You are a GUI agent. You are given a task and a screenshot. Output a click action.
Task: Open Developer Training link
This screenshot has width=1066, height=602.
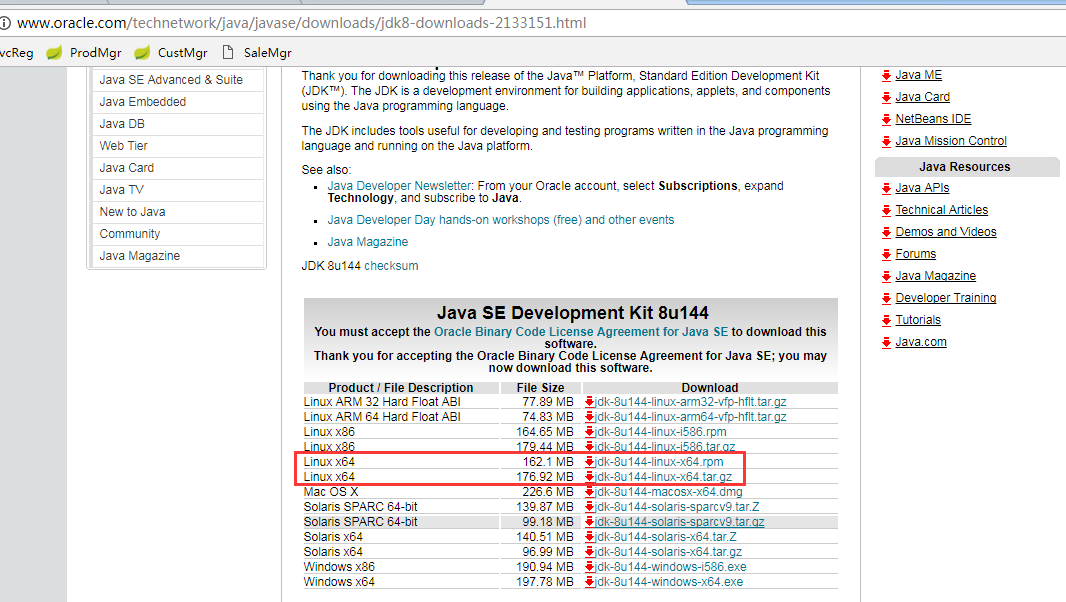coord(946,297)
